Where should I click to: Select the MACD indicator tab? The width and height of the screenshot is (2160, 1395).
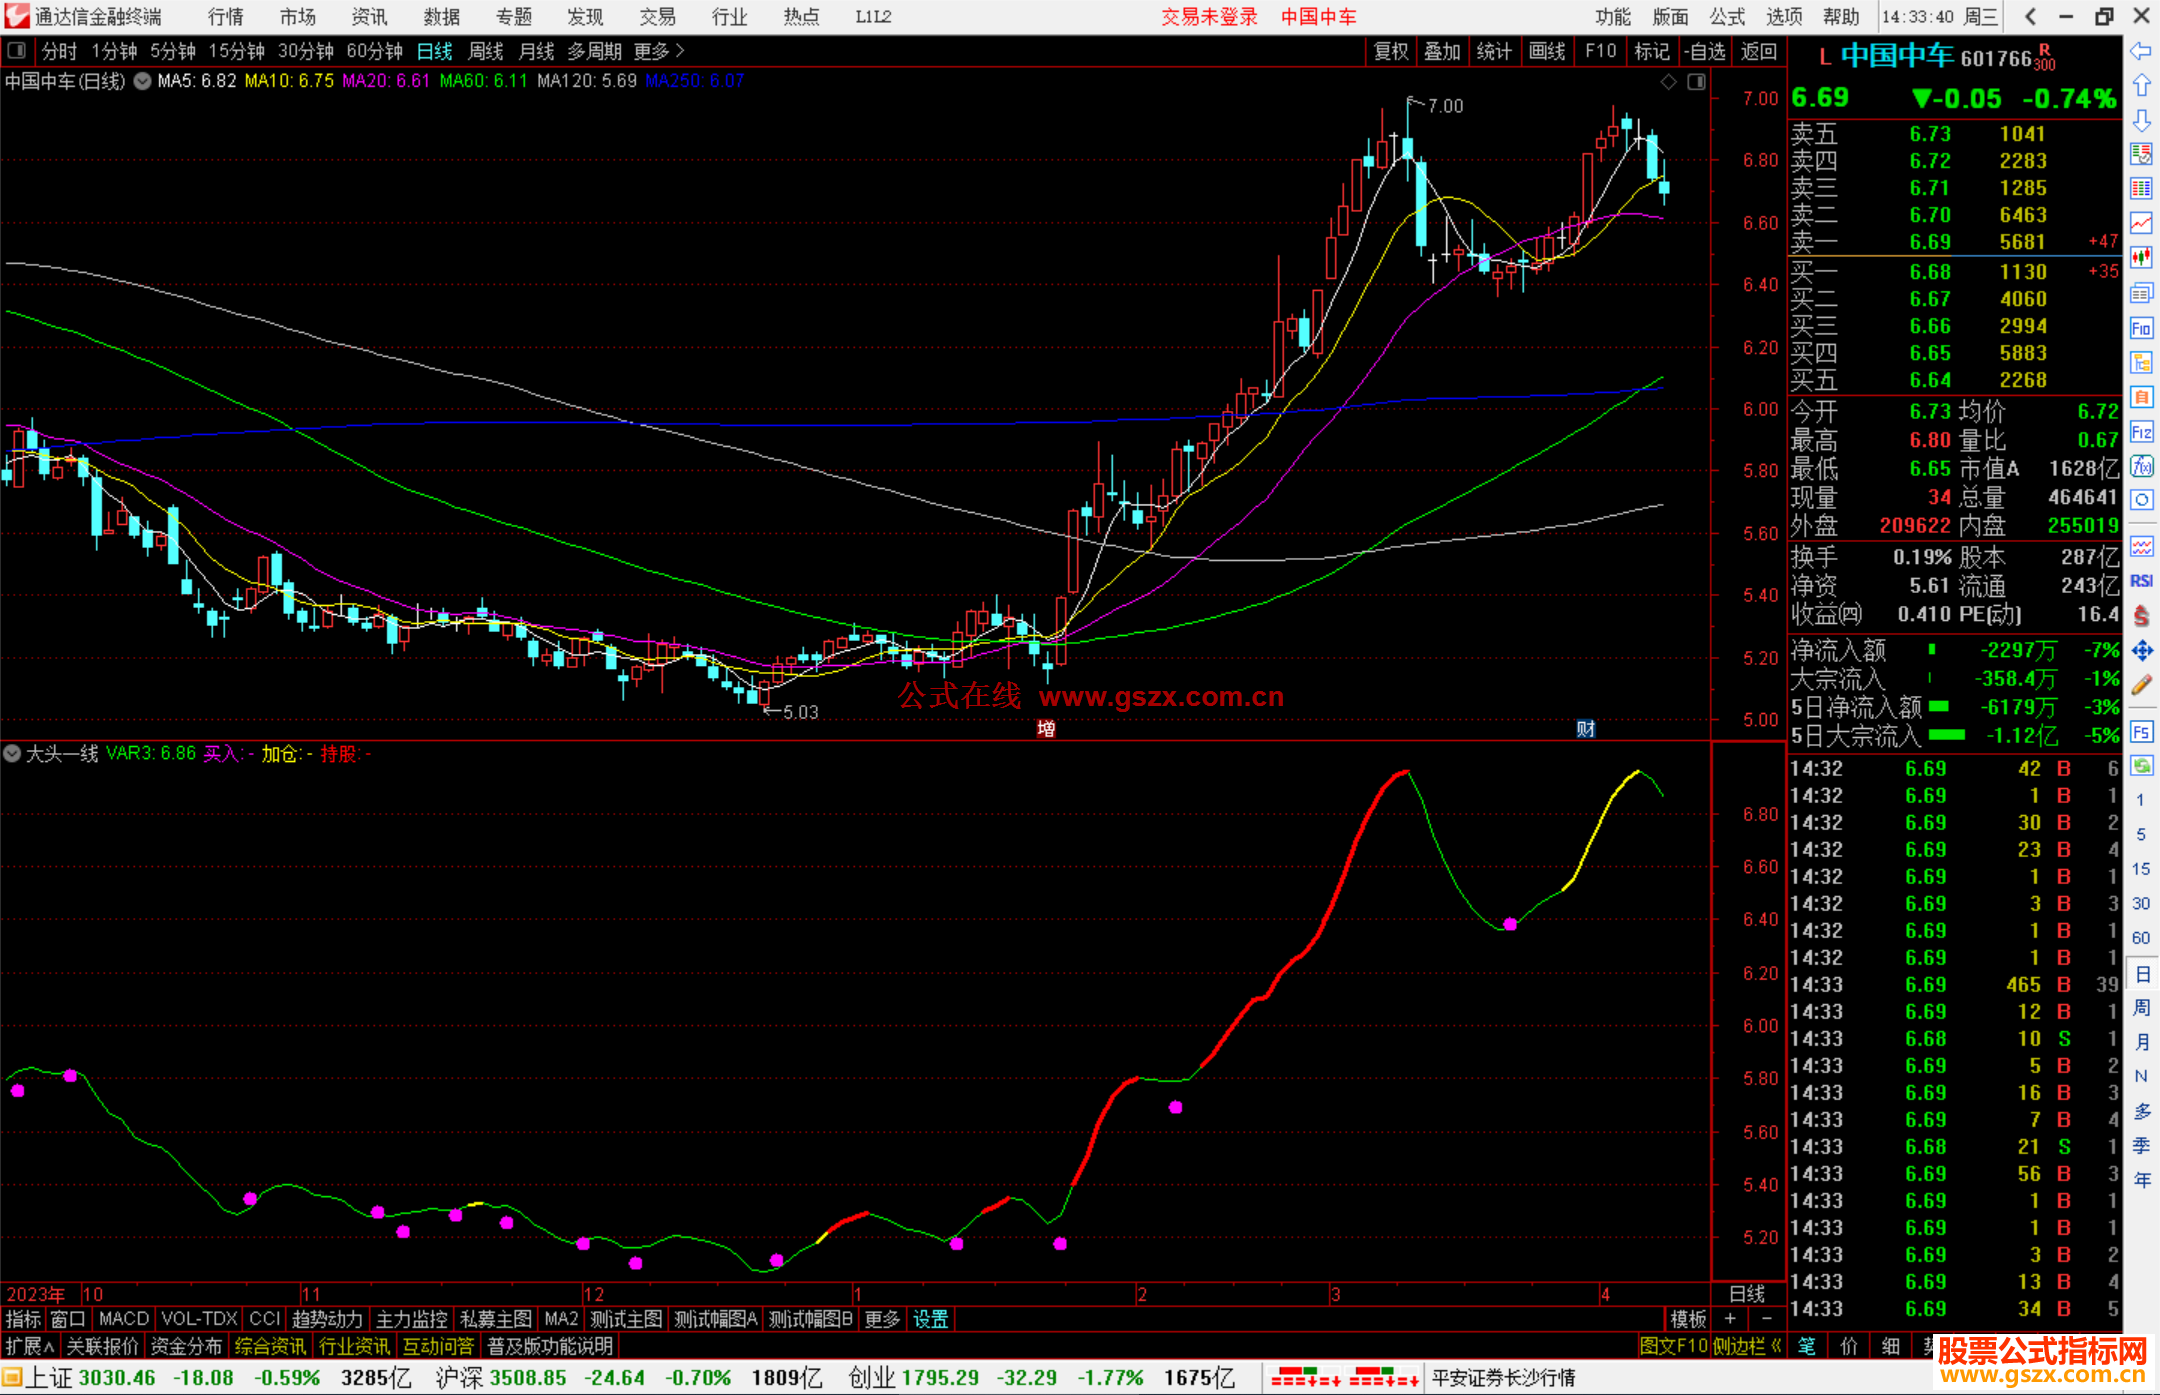click(123, 1319)
